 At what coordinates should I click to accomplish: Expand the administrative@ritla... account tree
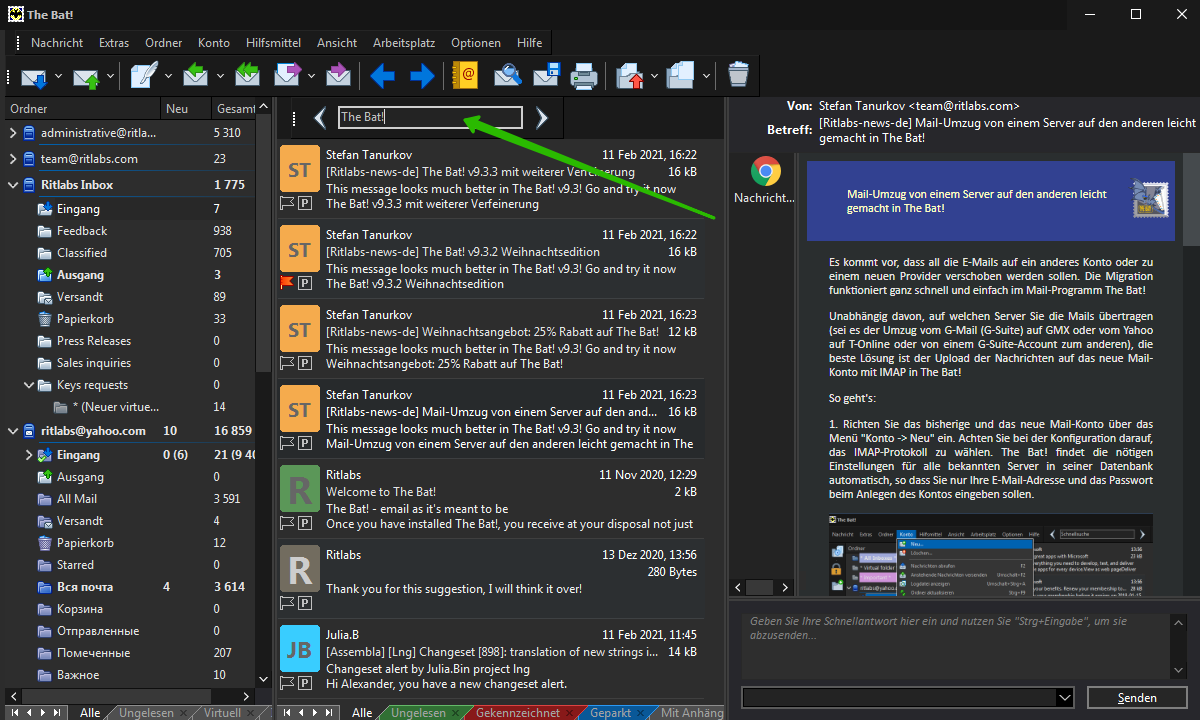point(12,133)
